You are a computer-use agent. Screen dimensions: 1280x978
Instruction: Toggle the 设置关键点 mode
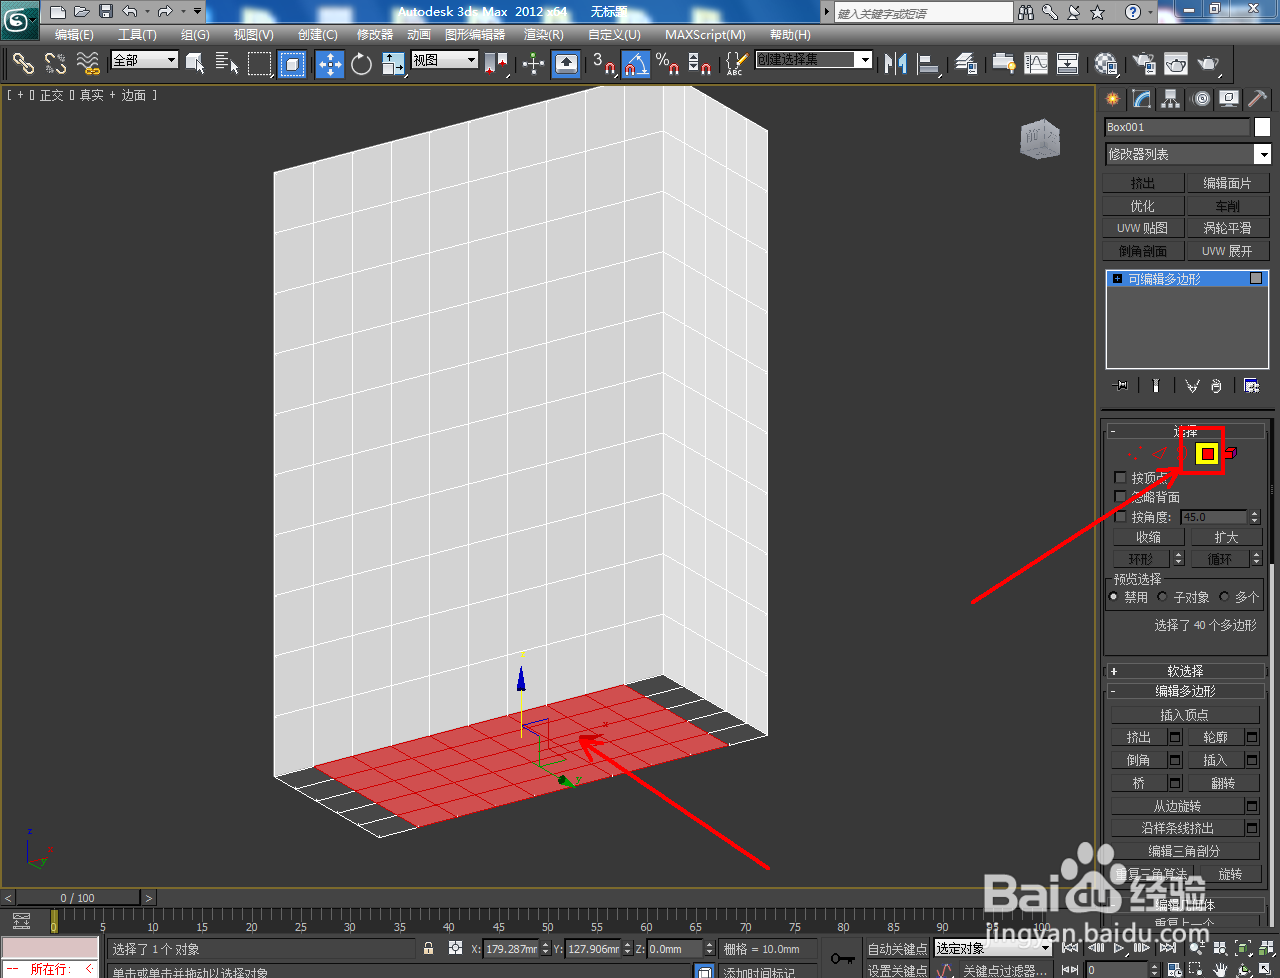[897, 970]
